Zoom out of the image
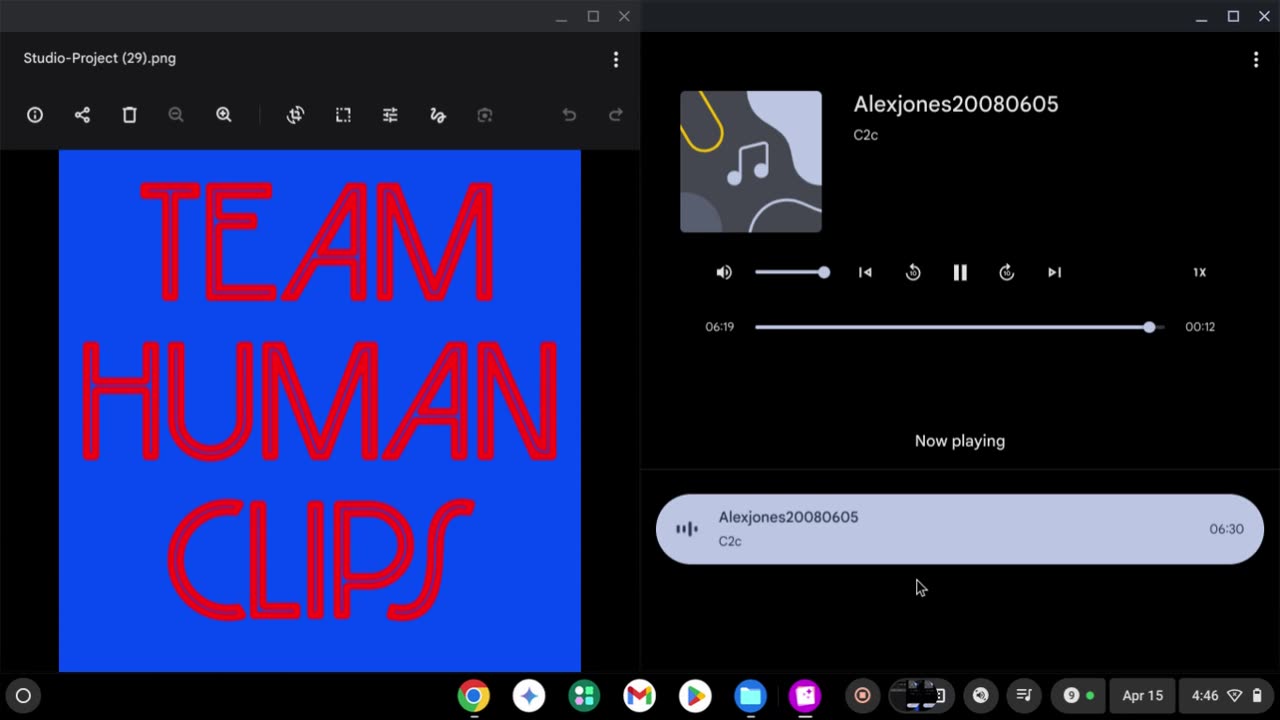 (x=176, y=115)
